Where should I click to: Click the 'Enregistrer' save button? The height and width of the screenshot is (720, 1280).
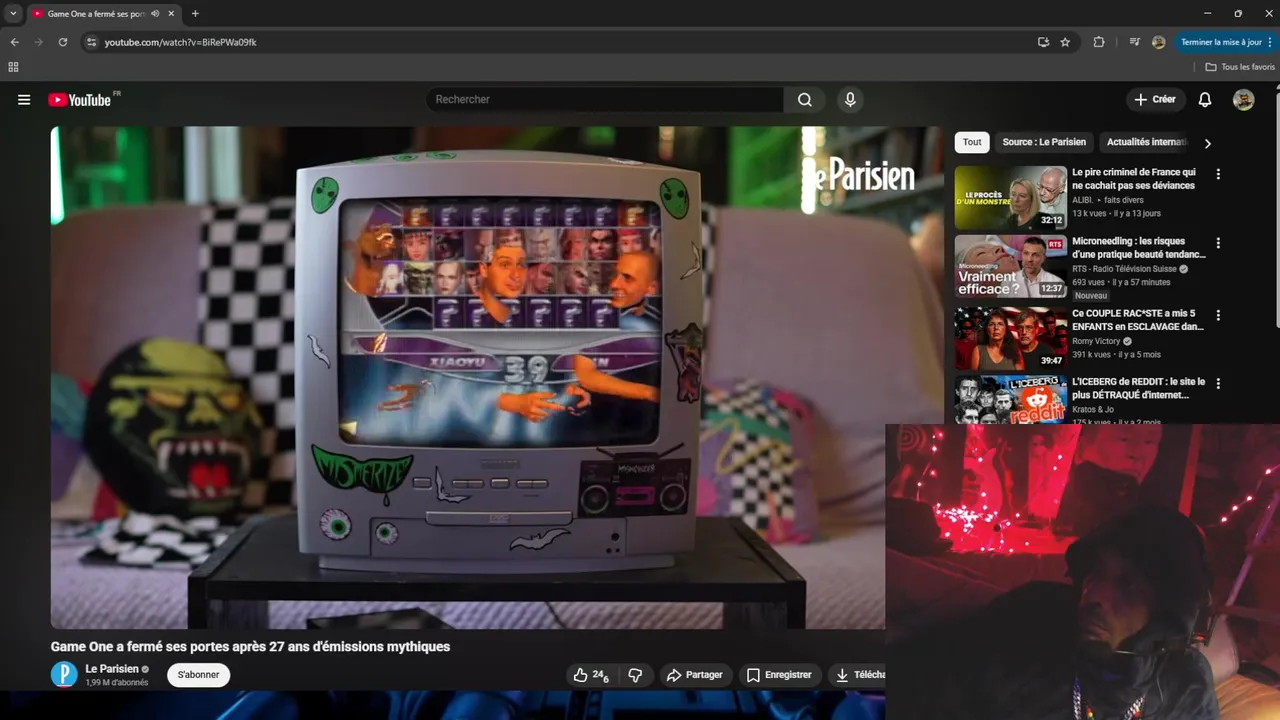coord(779,675)
